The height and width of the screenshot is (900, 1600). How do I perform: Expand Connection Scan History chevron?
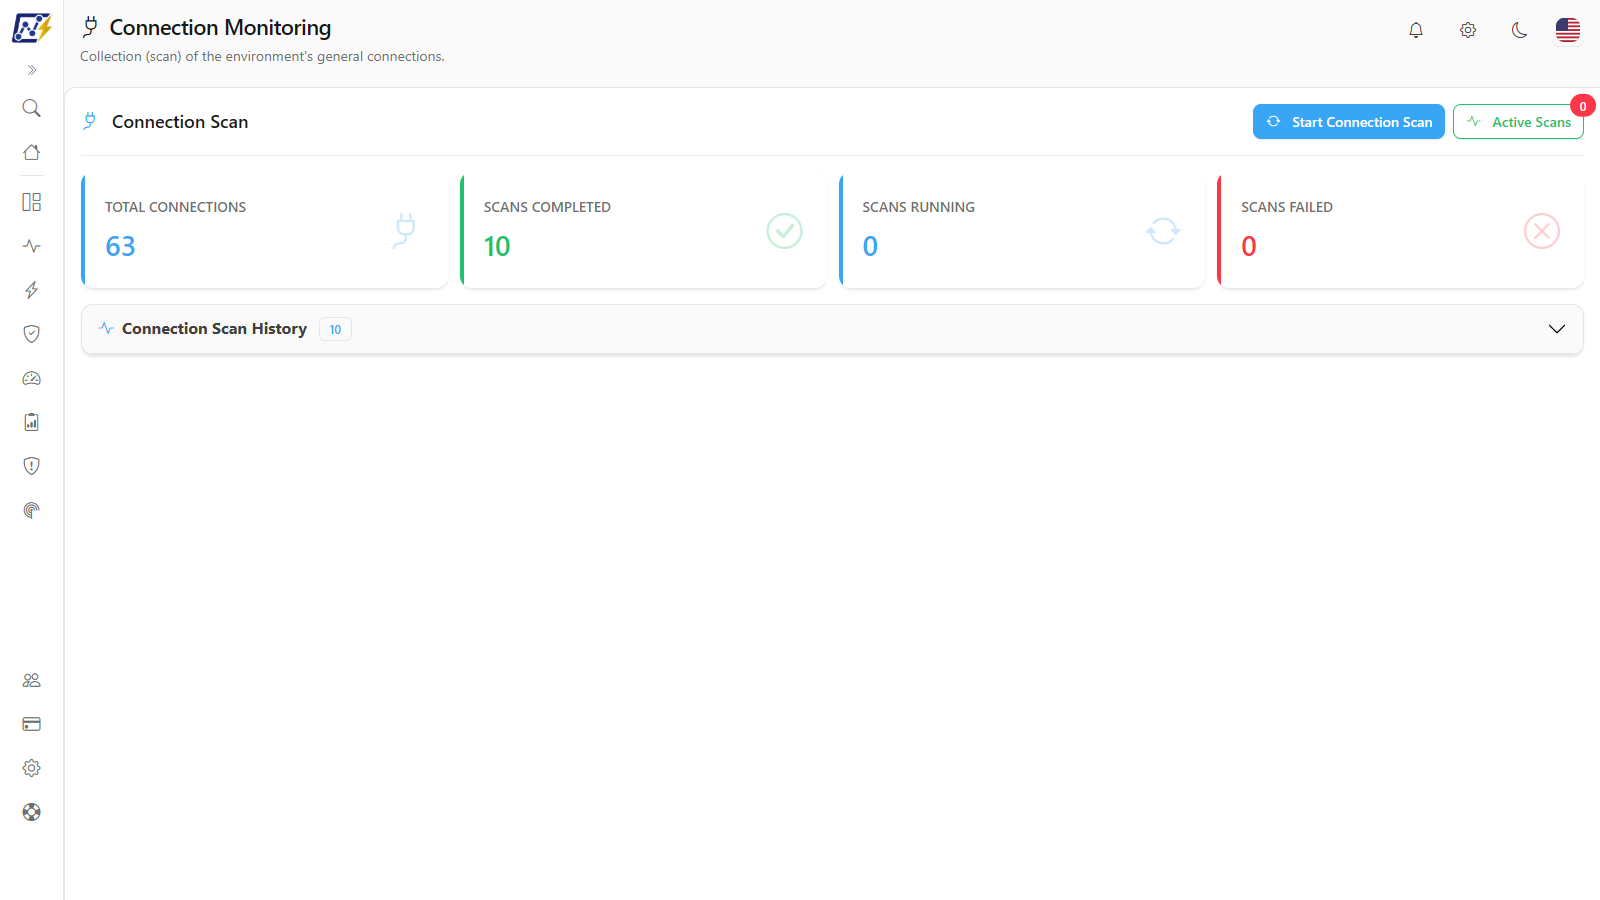1557,329
